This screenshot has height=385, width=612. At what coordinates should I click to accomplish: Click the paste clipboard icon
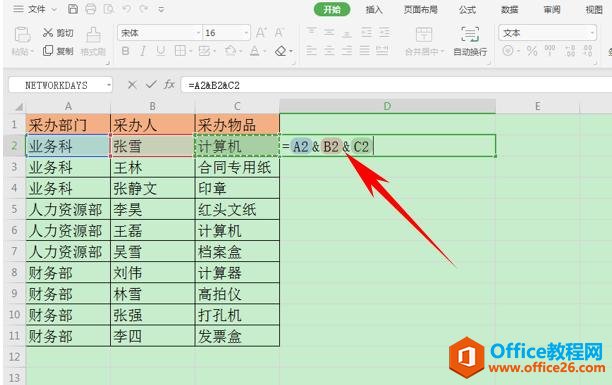tap(22, 35)
